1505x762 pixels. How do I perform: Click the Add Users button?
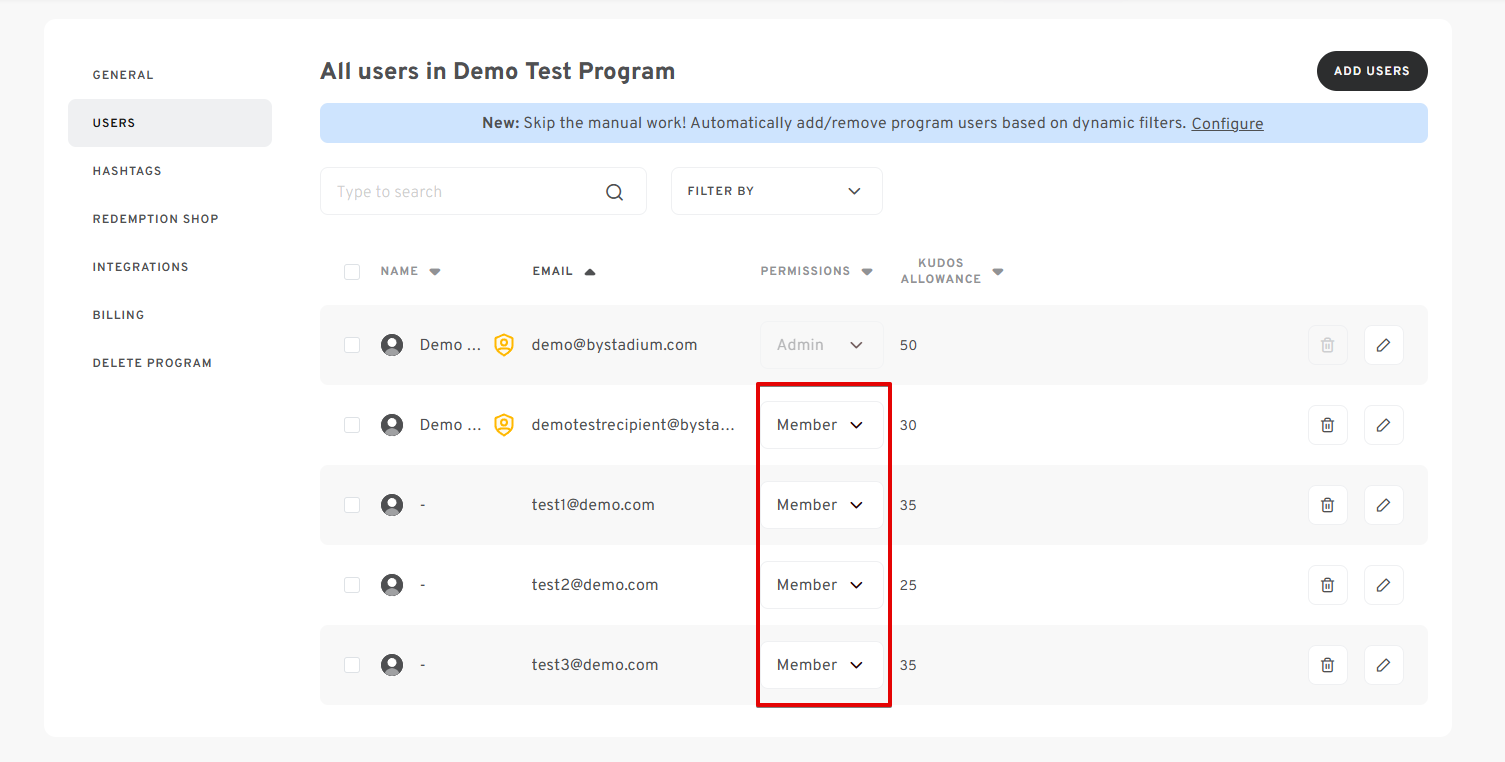pyautogui.click(x=1371, y=71)
